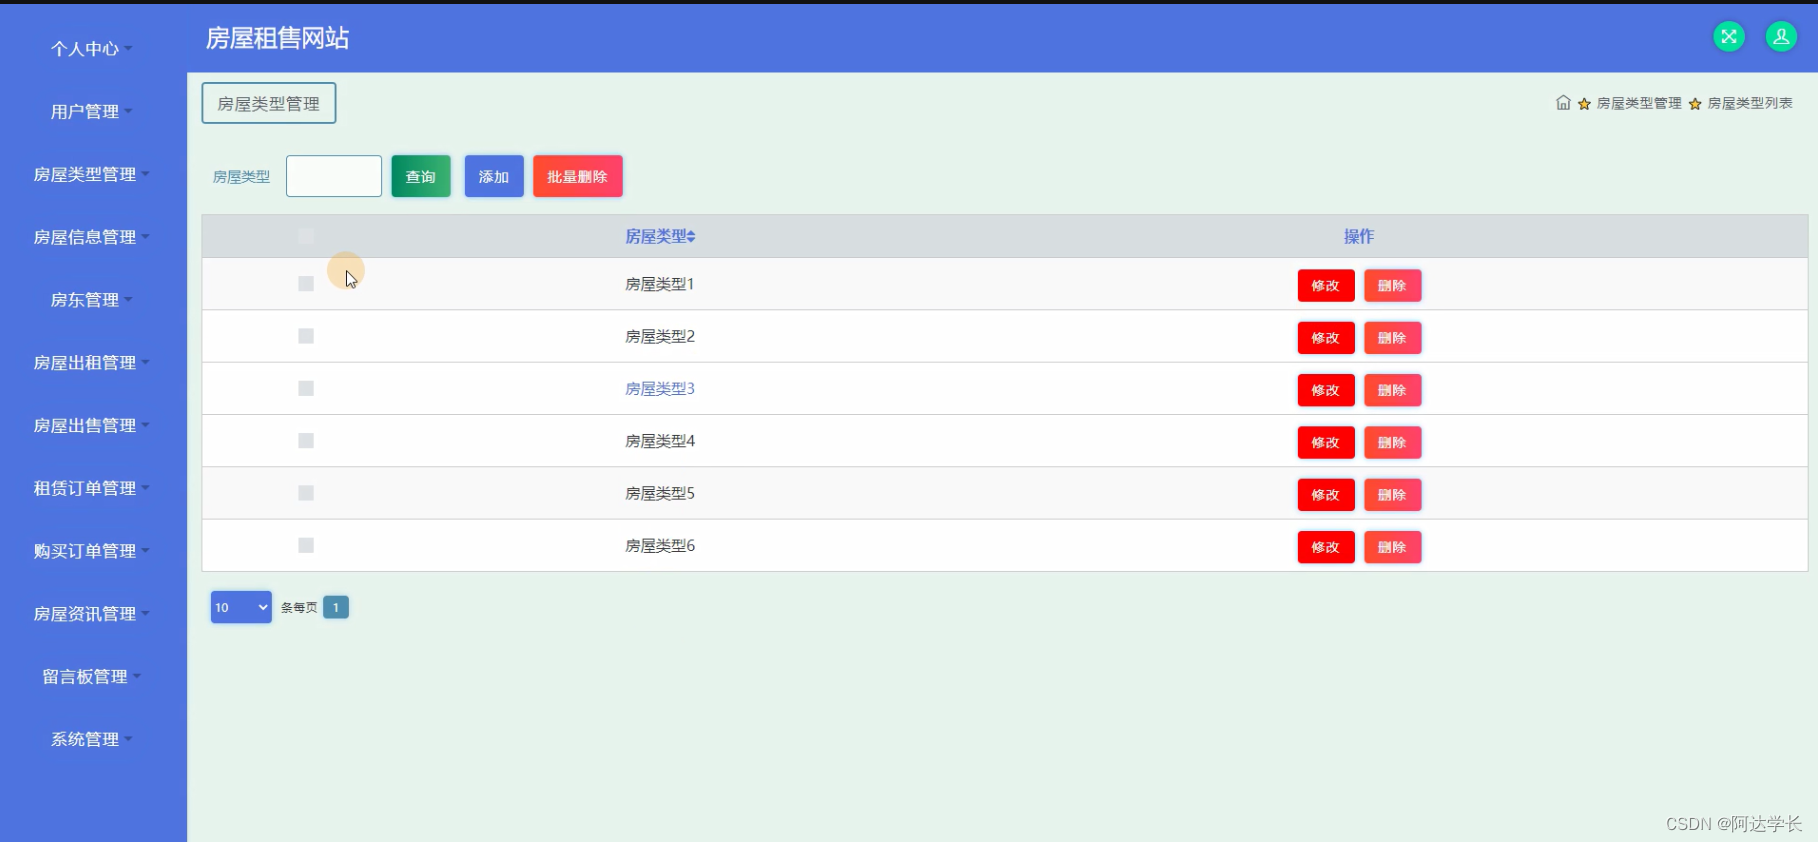
Task: Check the box for 房屋类型3 row
Action: click(x=306, y=388)
